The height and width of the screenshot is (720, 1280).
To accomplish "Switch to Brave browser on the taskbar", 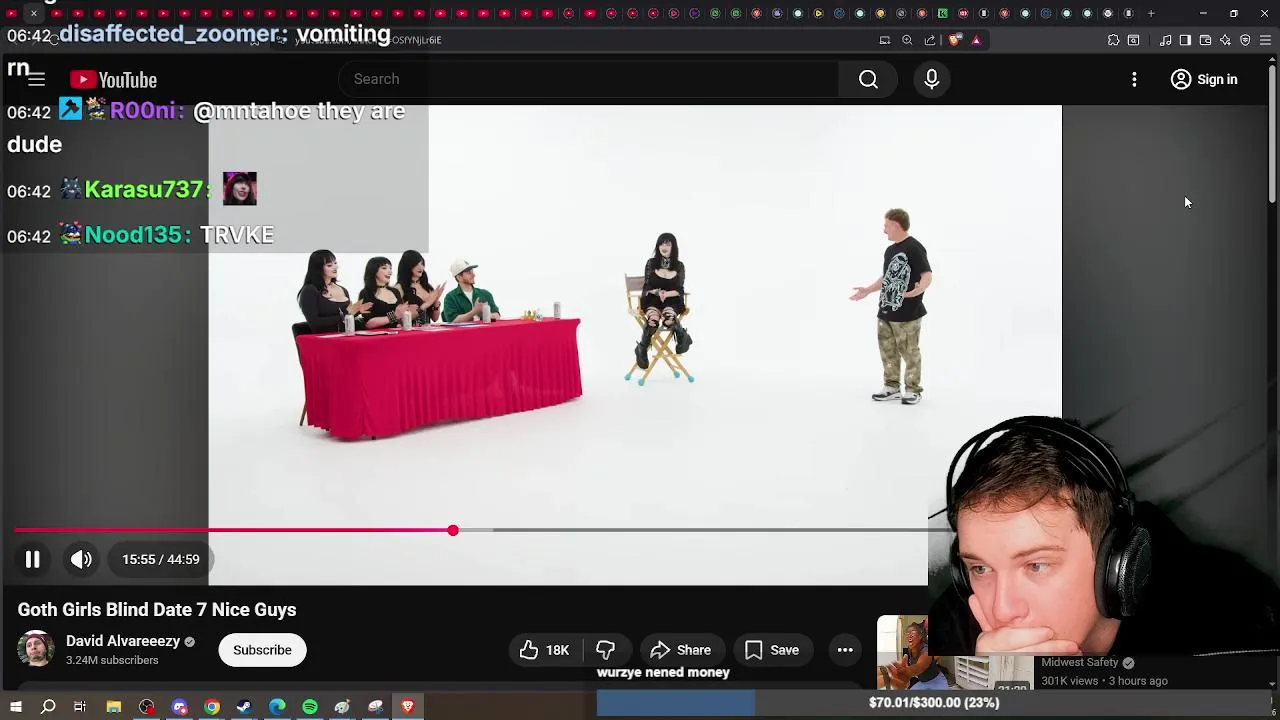I will [x=408, y=707].
